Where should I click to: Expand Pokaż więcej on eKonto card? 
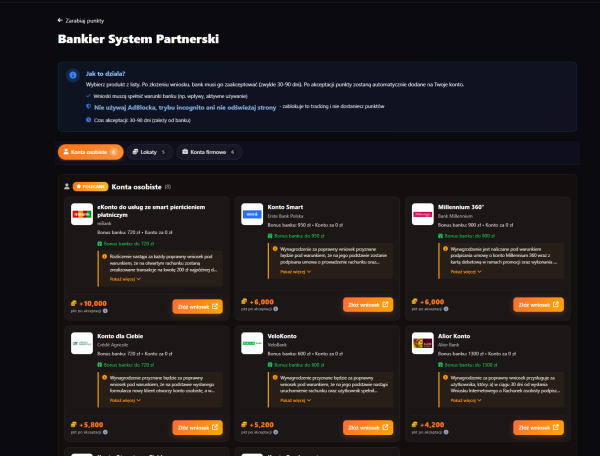coord(125,279)
